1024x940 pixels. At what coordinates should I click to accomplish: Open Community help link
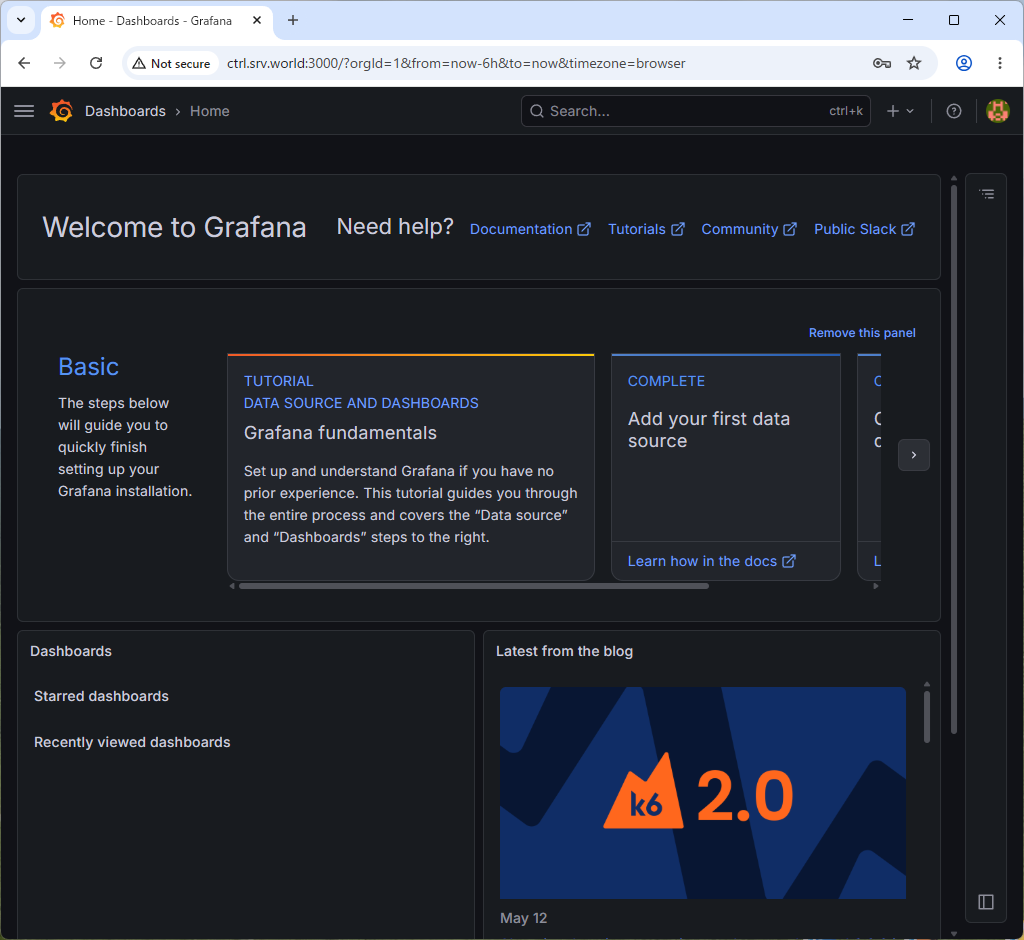click(x=749, y=229)
